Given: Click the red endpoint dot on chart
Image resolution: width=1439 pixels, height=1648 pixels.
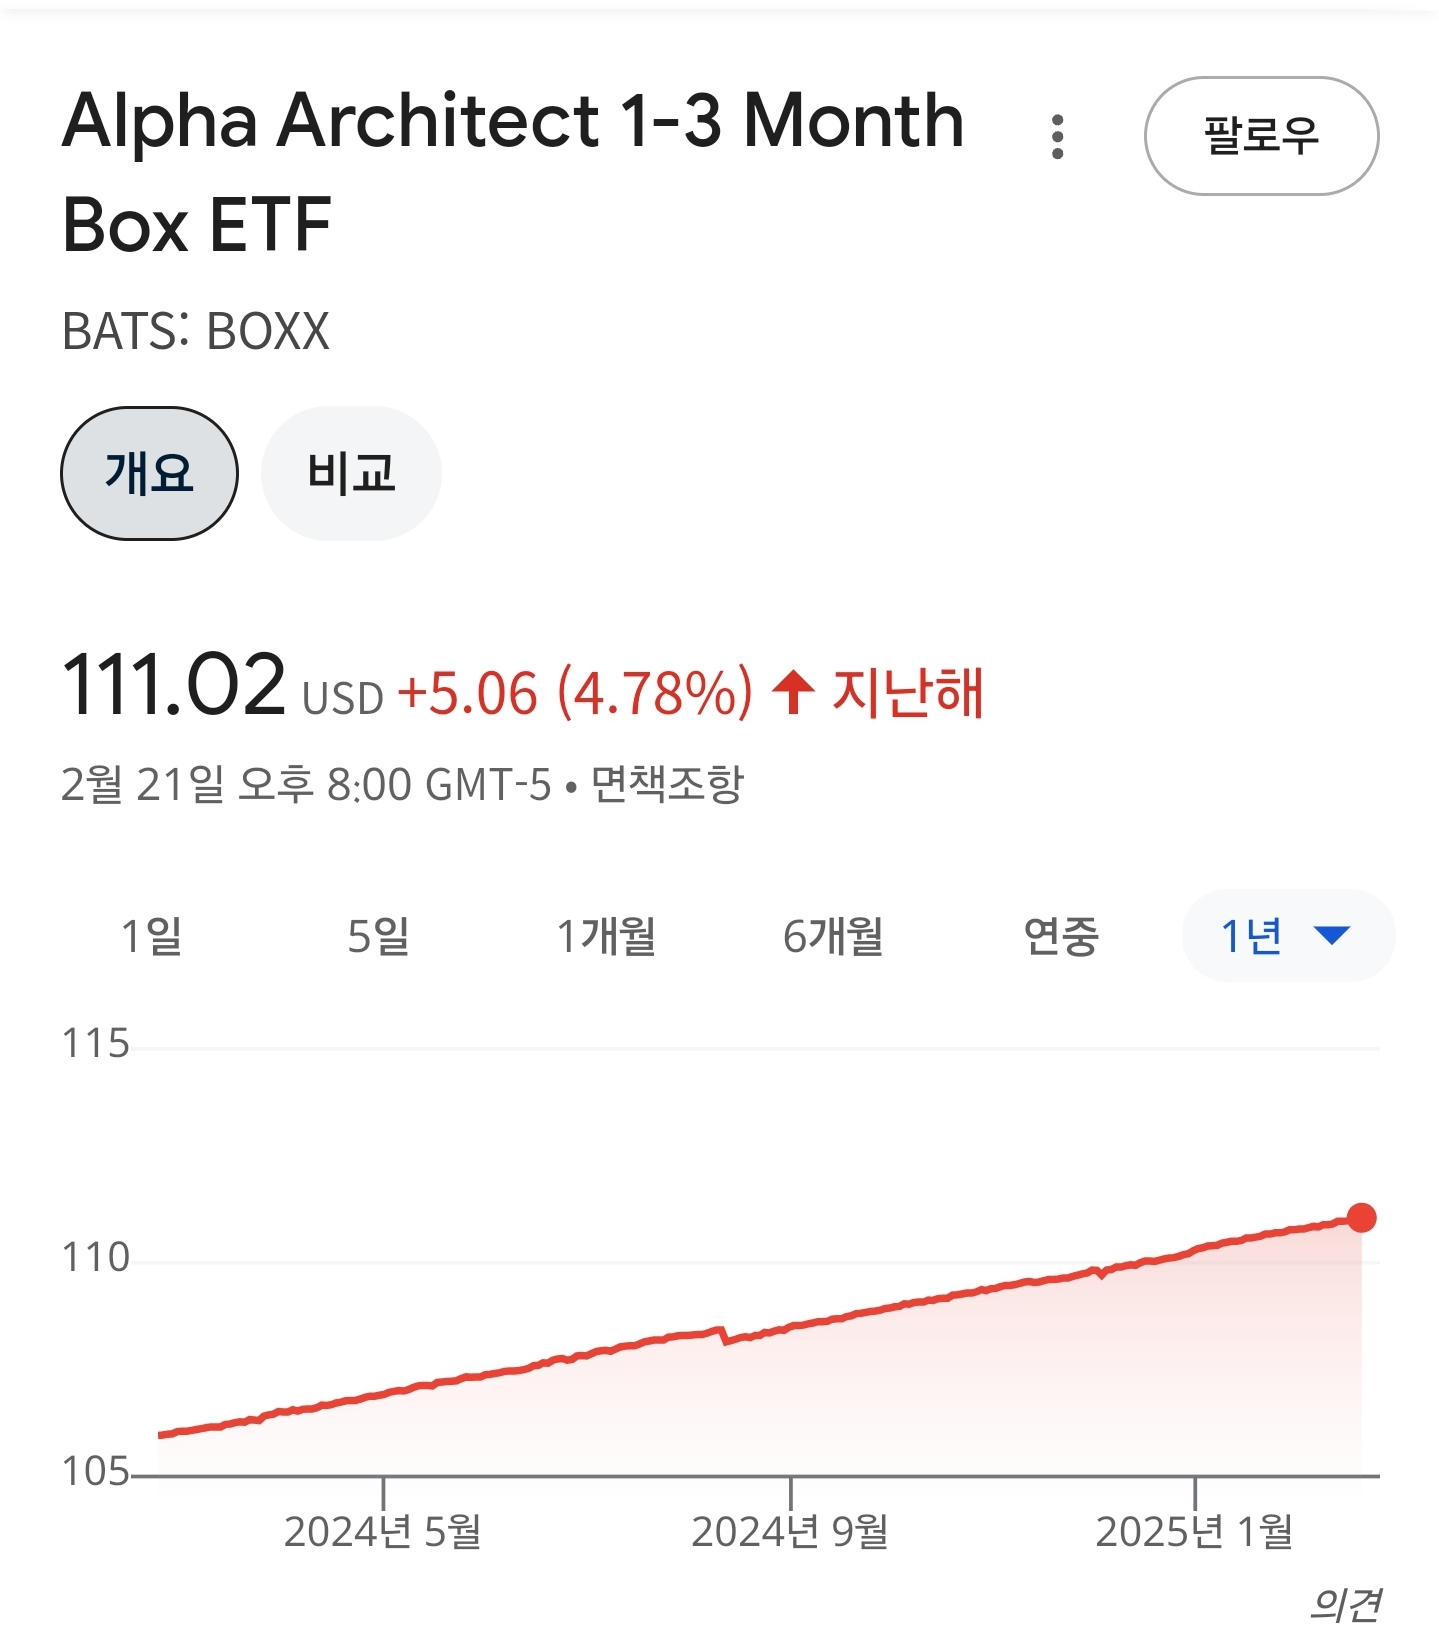Looking at the screenshot, I should (1361, 1218).
